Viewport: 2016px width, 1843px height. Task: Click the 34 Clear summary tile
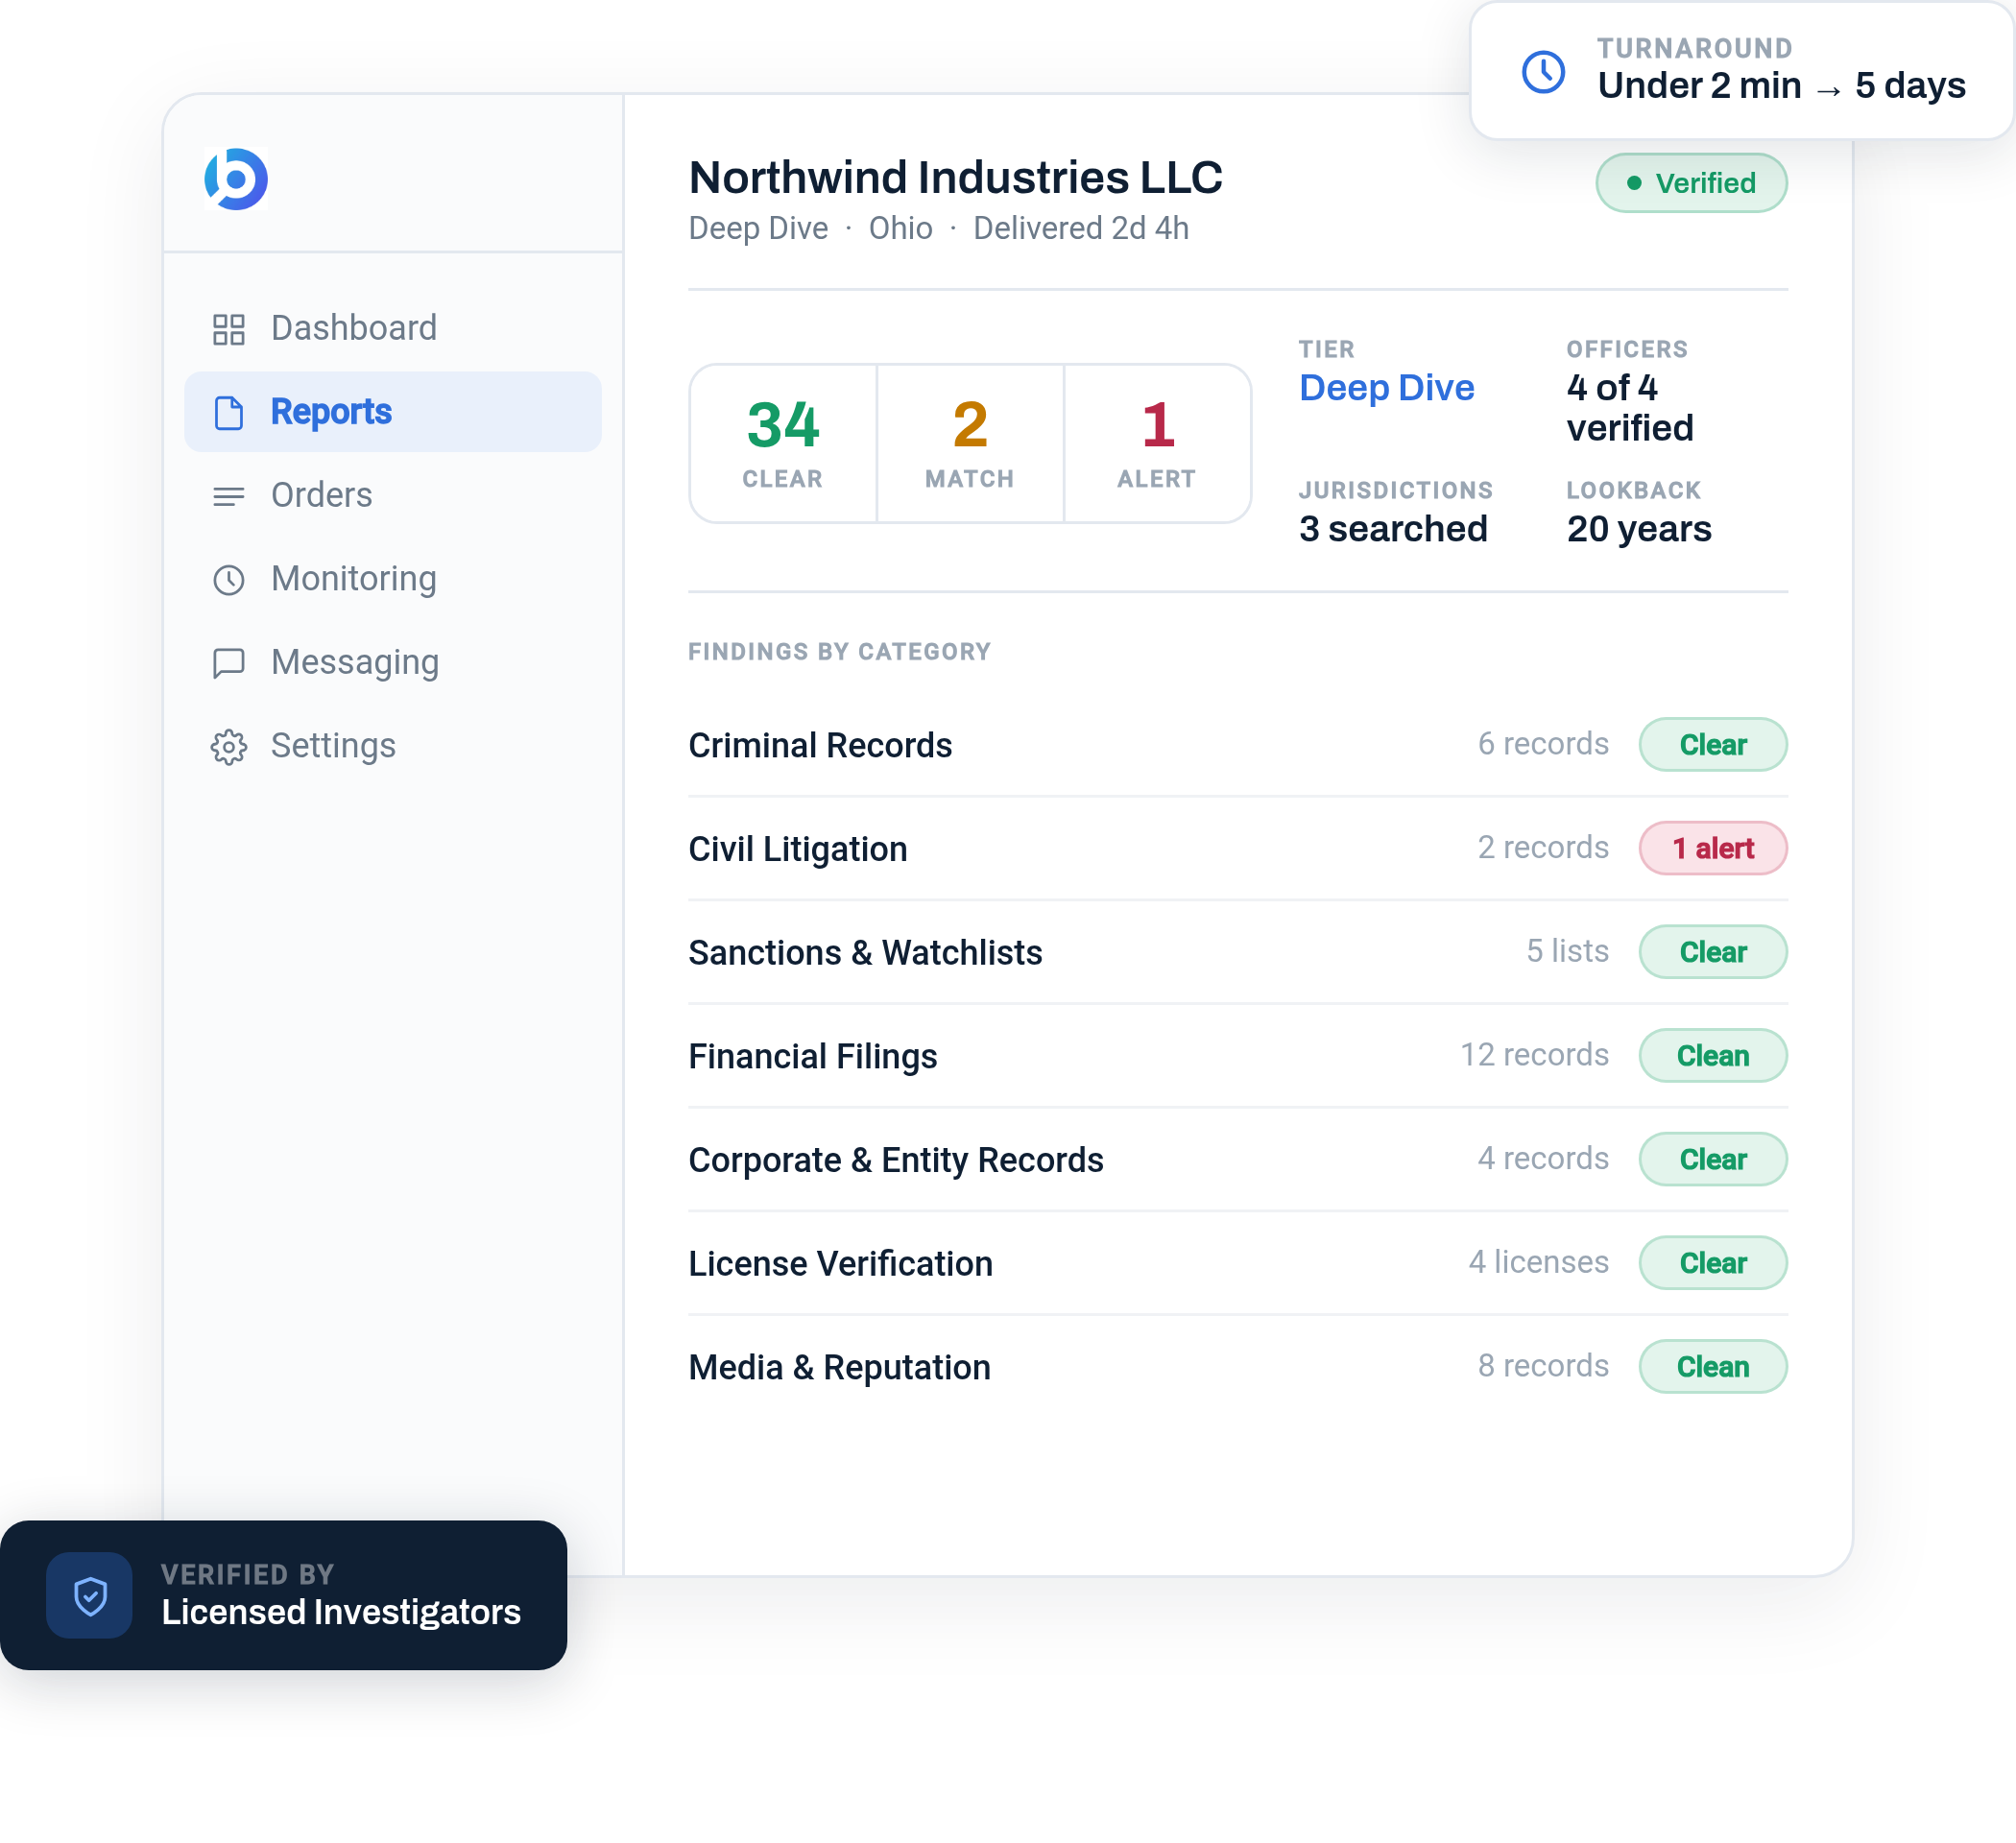click(783, 443)
